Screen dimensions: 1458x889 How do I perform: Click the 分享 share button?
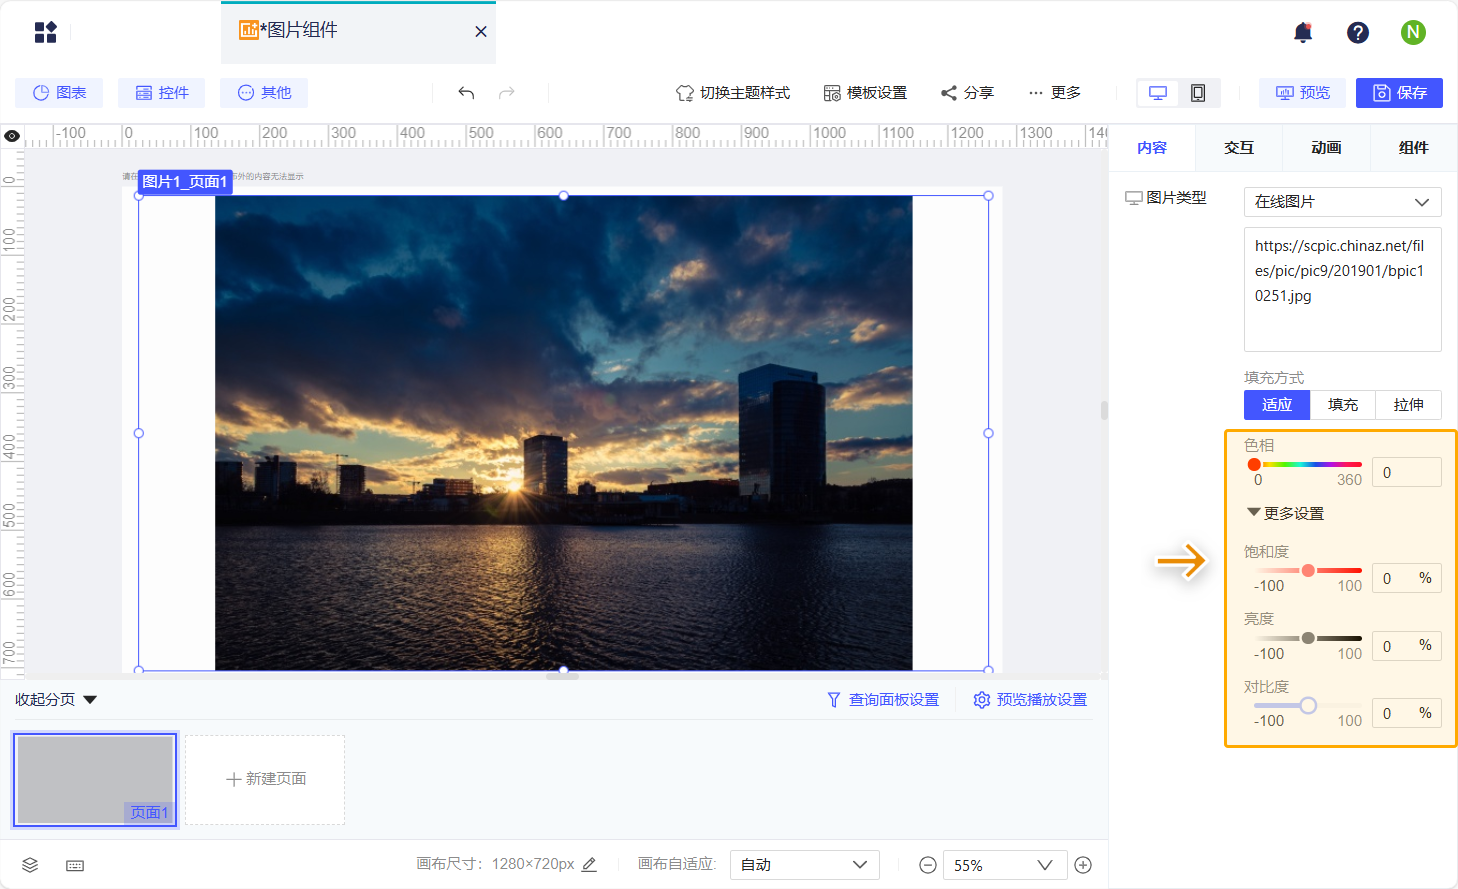pyautogui.click(x=967, y=93)
